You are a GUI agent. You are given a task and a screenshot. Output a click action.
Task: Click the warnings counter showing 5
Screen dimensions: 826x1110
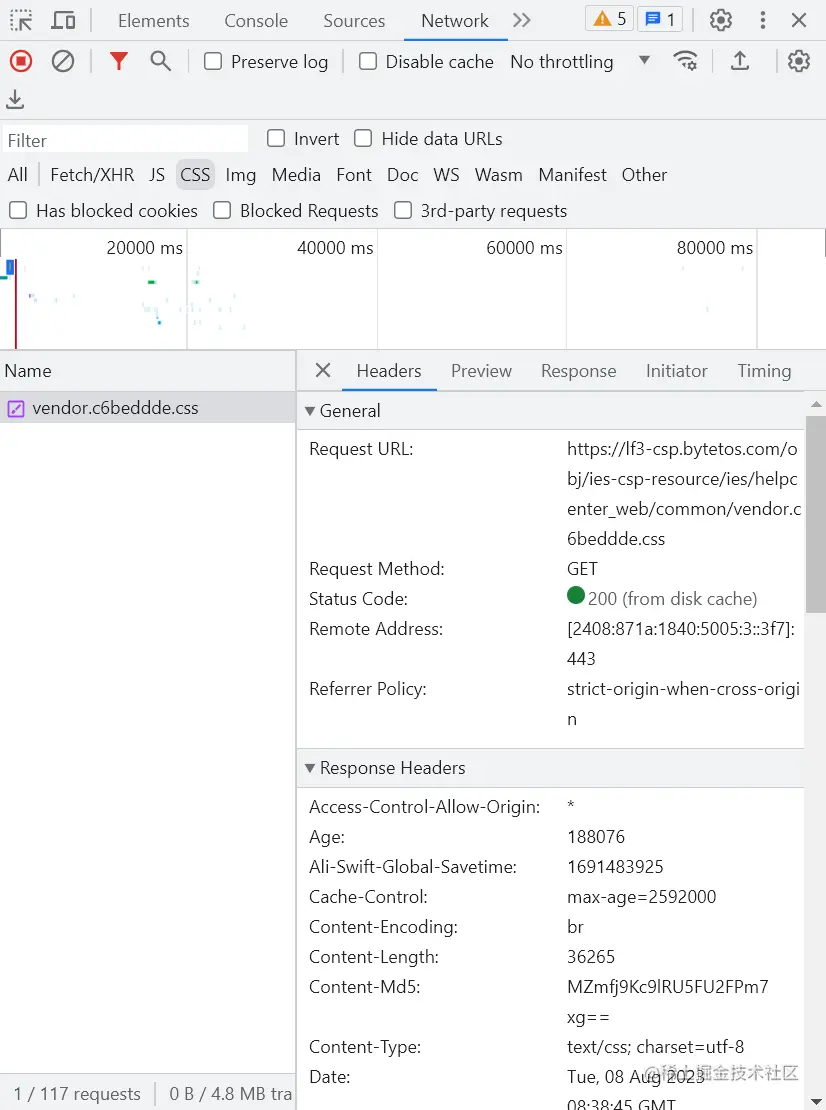click(x=609, y=19)
